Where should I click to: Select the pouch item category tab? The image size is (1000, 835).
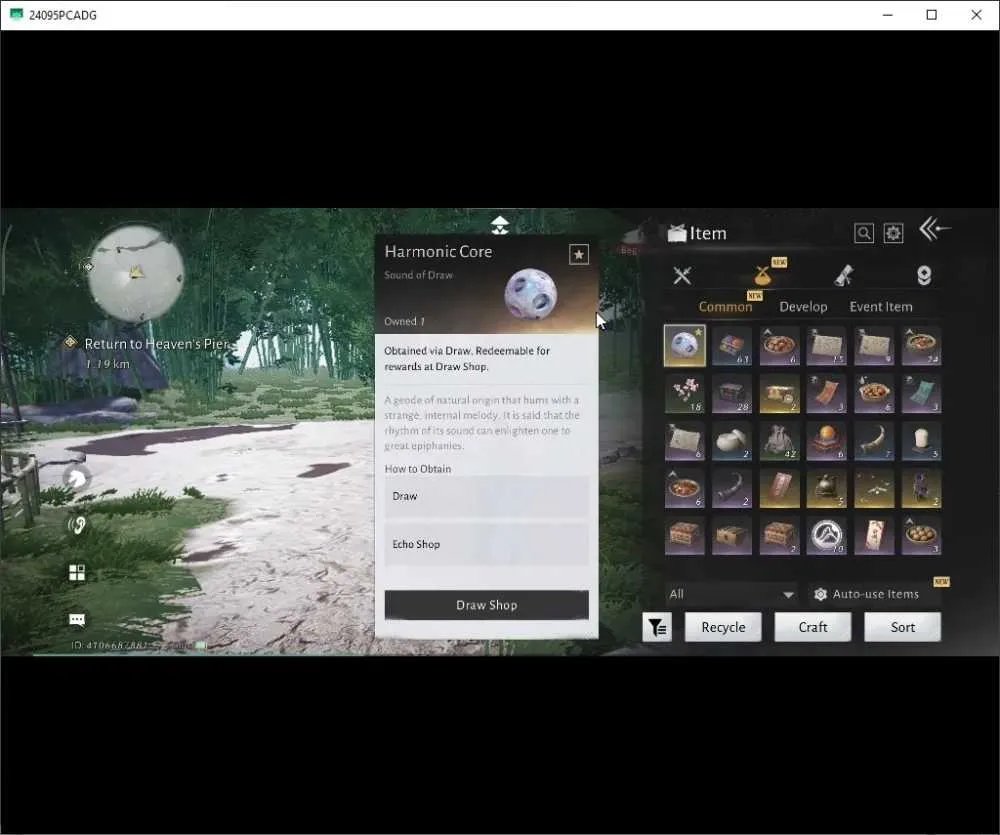point(762,276)
